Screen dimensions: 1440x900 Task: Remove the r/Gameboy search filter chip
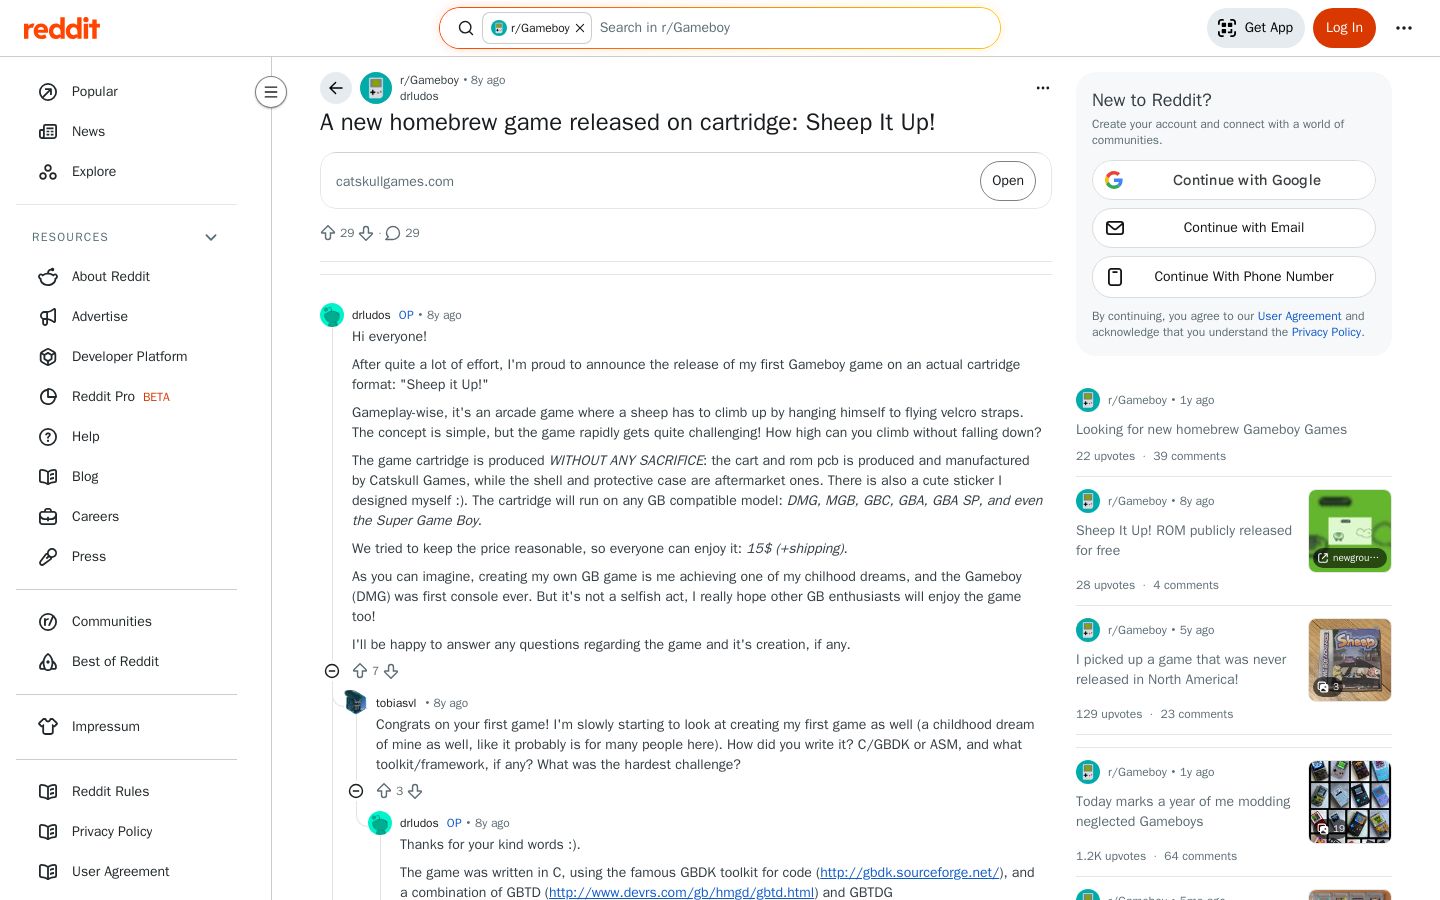580,28
